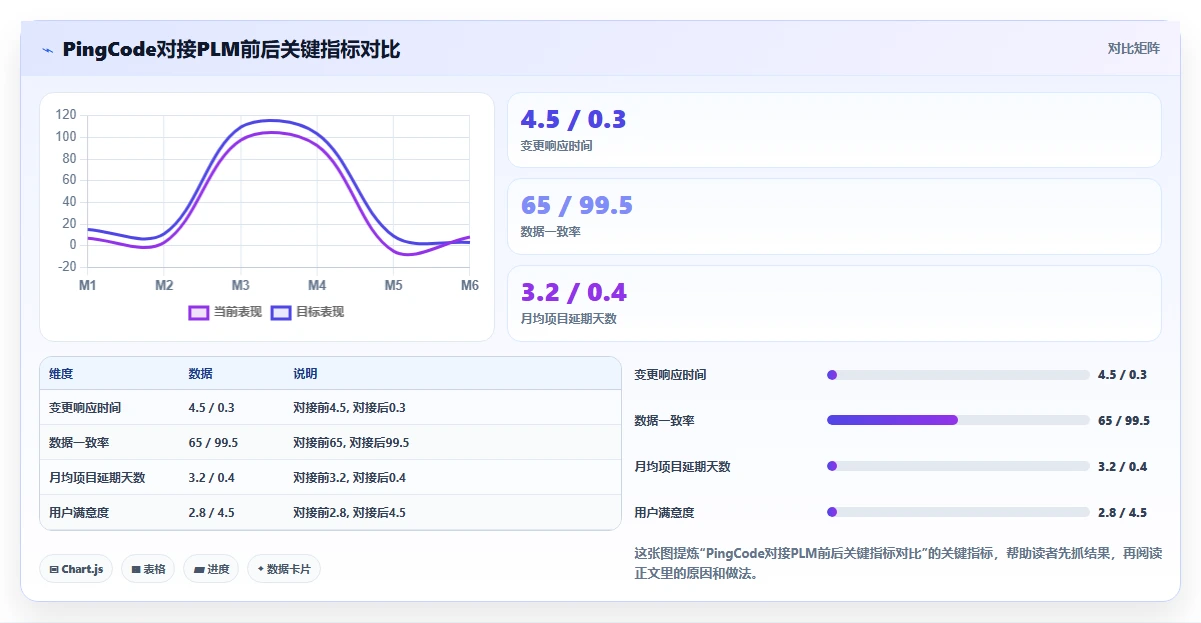This screenshot has width=1201, height=623.
Task: Click the lightning icon beside the PingCode title
Action: (48, 50)
